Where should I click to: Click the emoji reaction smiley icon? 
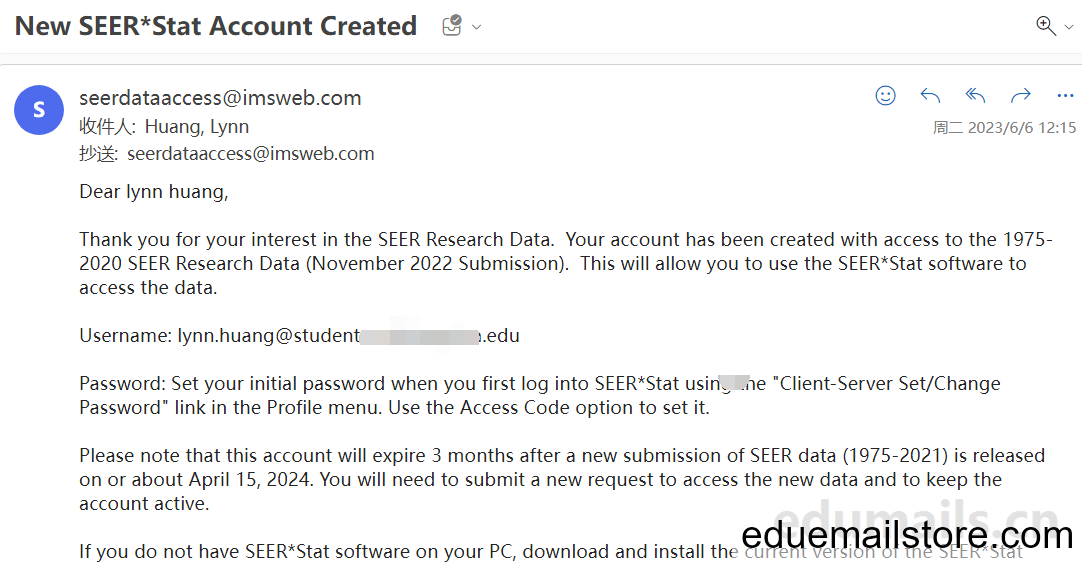(885, 95)
